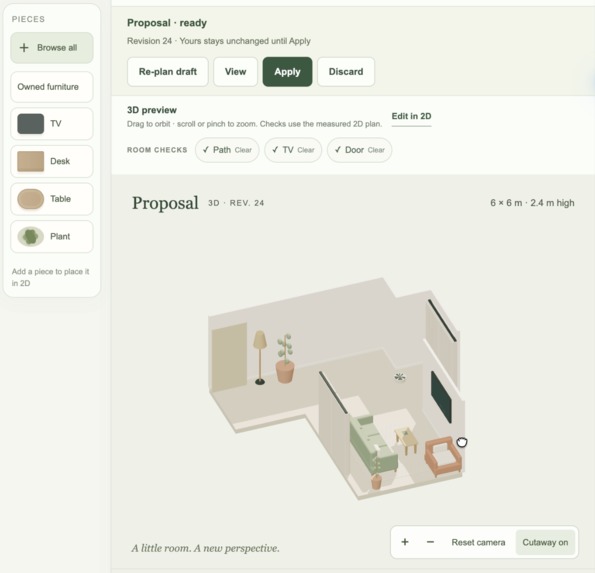Click the floor lamp in the 3D room
This screenshot has height=573, width=595.
(x=260, y=357)
